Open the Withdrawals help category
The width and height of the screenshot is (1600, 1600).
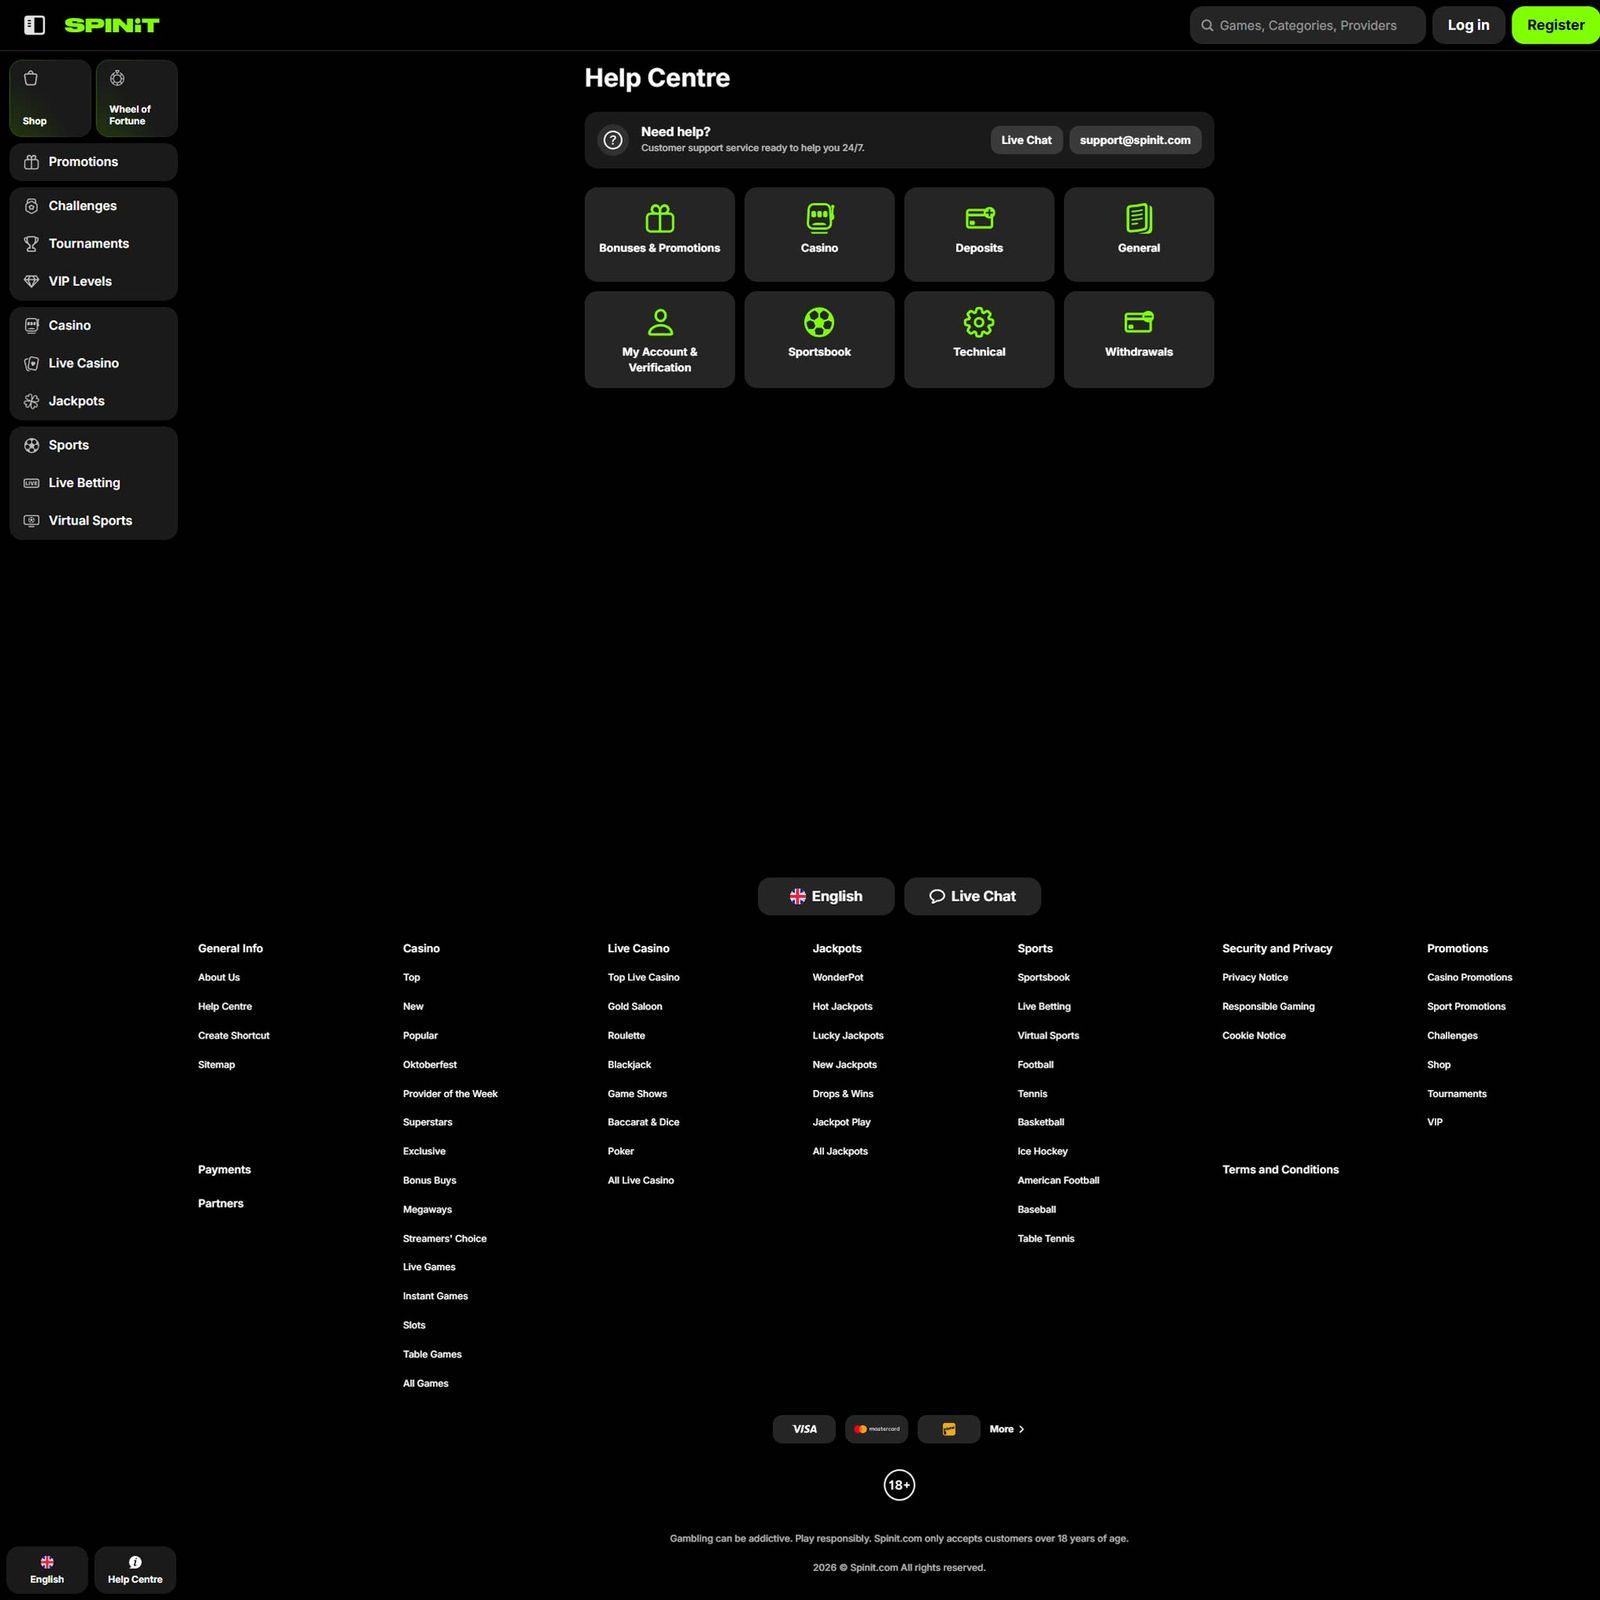click(1139, 340)
